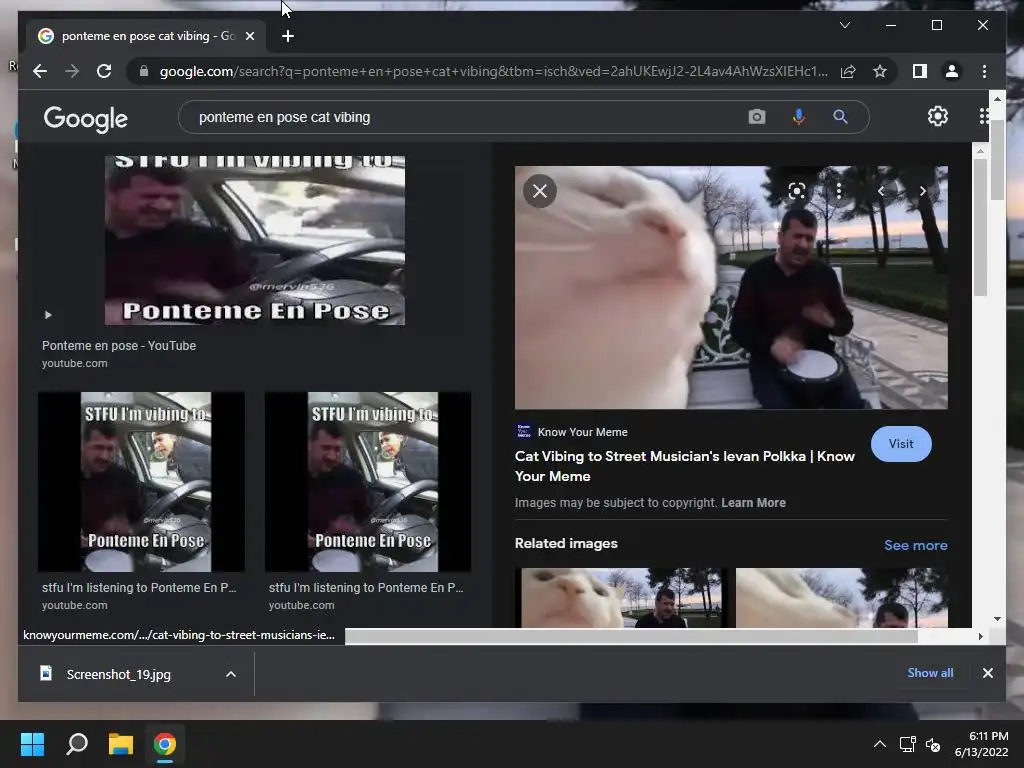Expand the tab search dropdown
This screenshot has width=1024, height=768.
[x=844, y=25]
